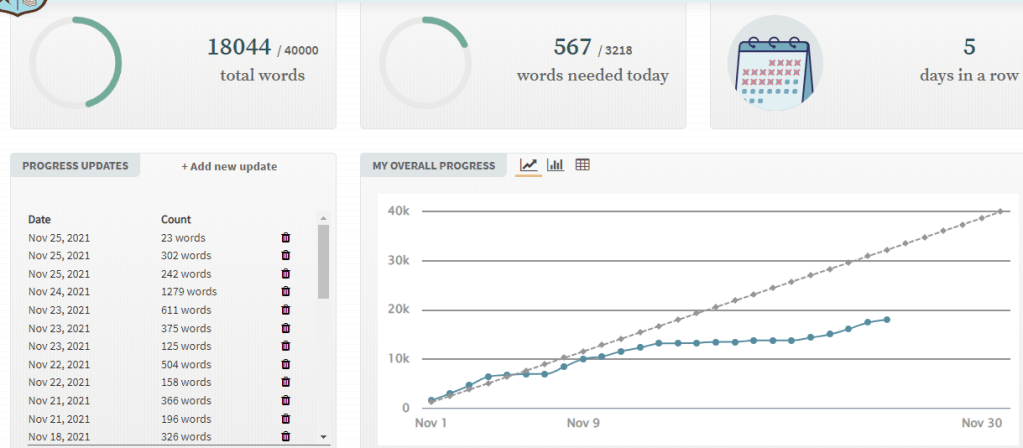Open the Progress Updates tab
The image size is (1023, 448).
point(76,166)
